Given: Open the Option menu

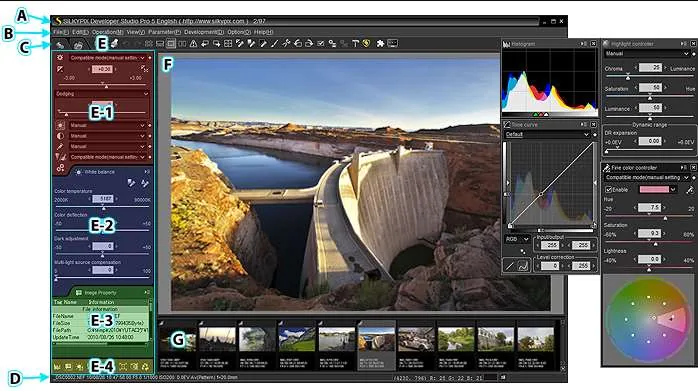Looking at the screenshot, I should [239, 32].
